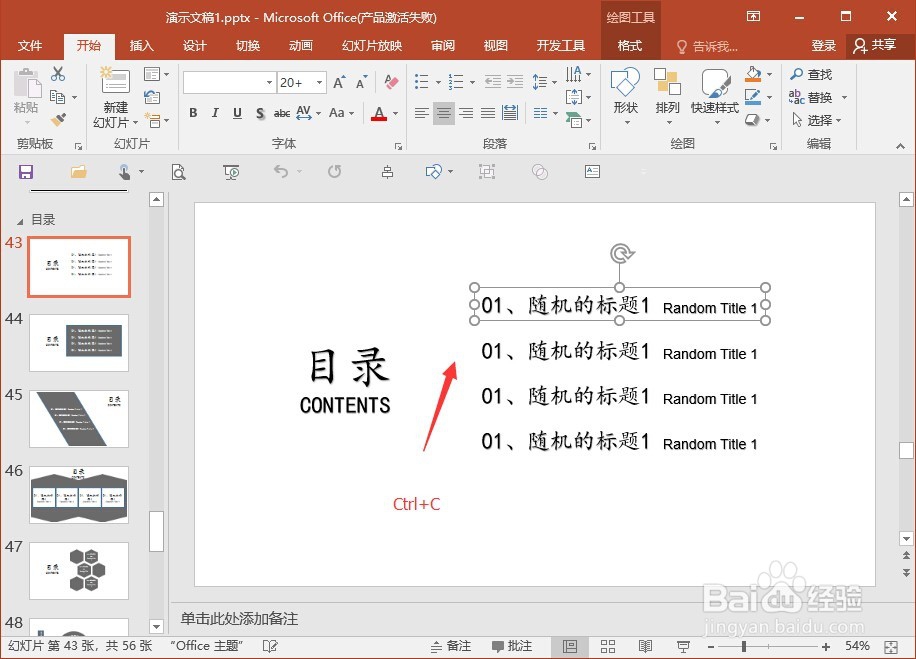The height and width of the screenshot is (659, 916).
Task: Apply bold formatting to selected text
Action: (193, 113)
